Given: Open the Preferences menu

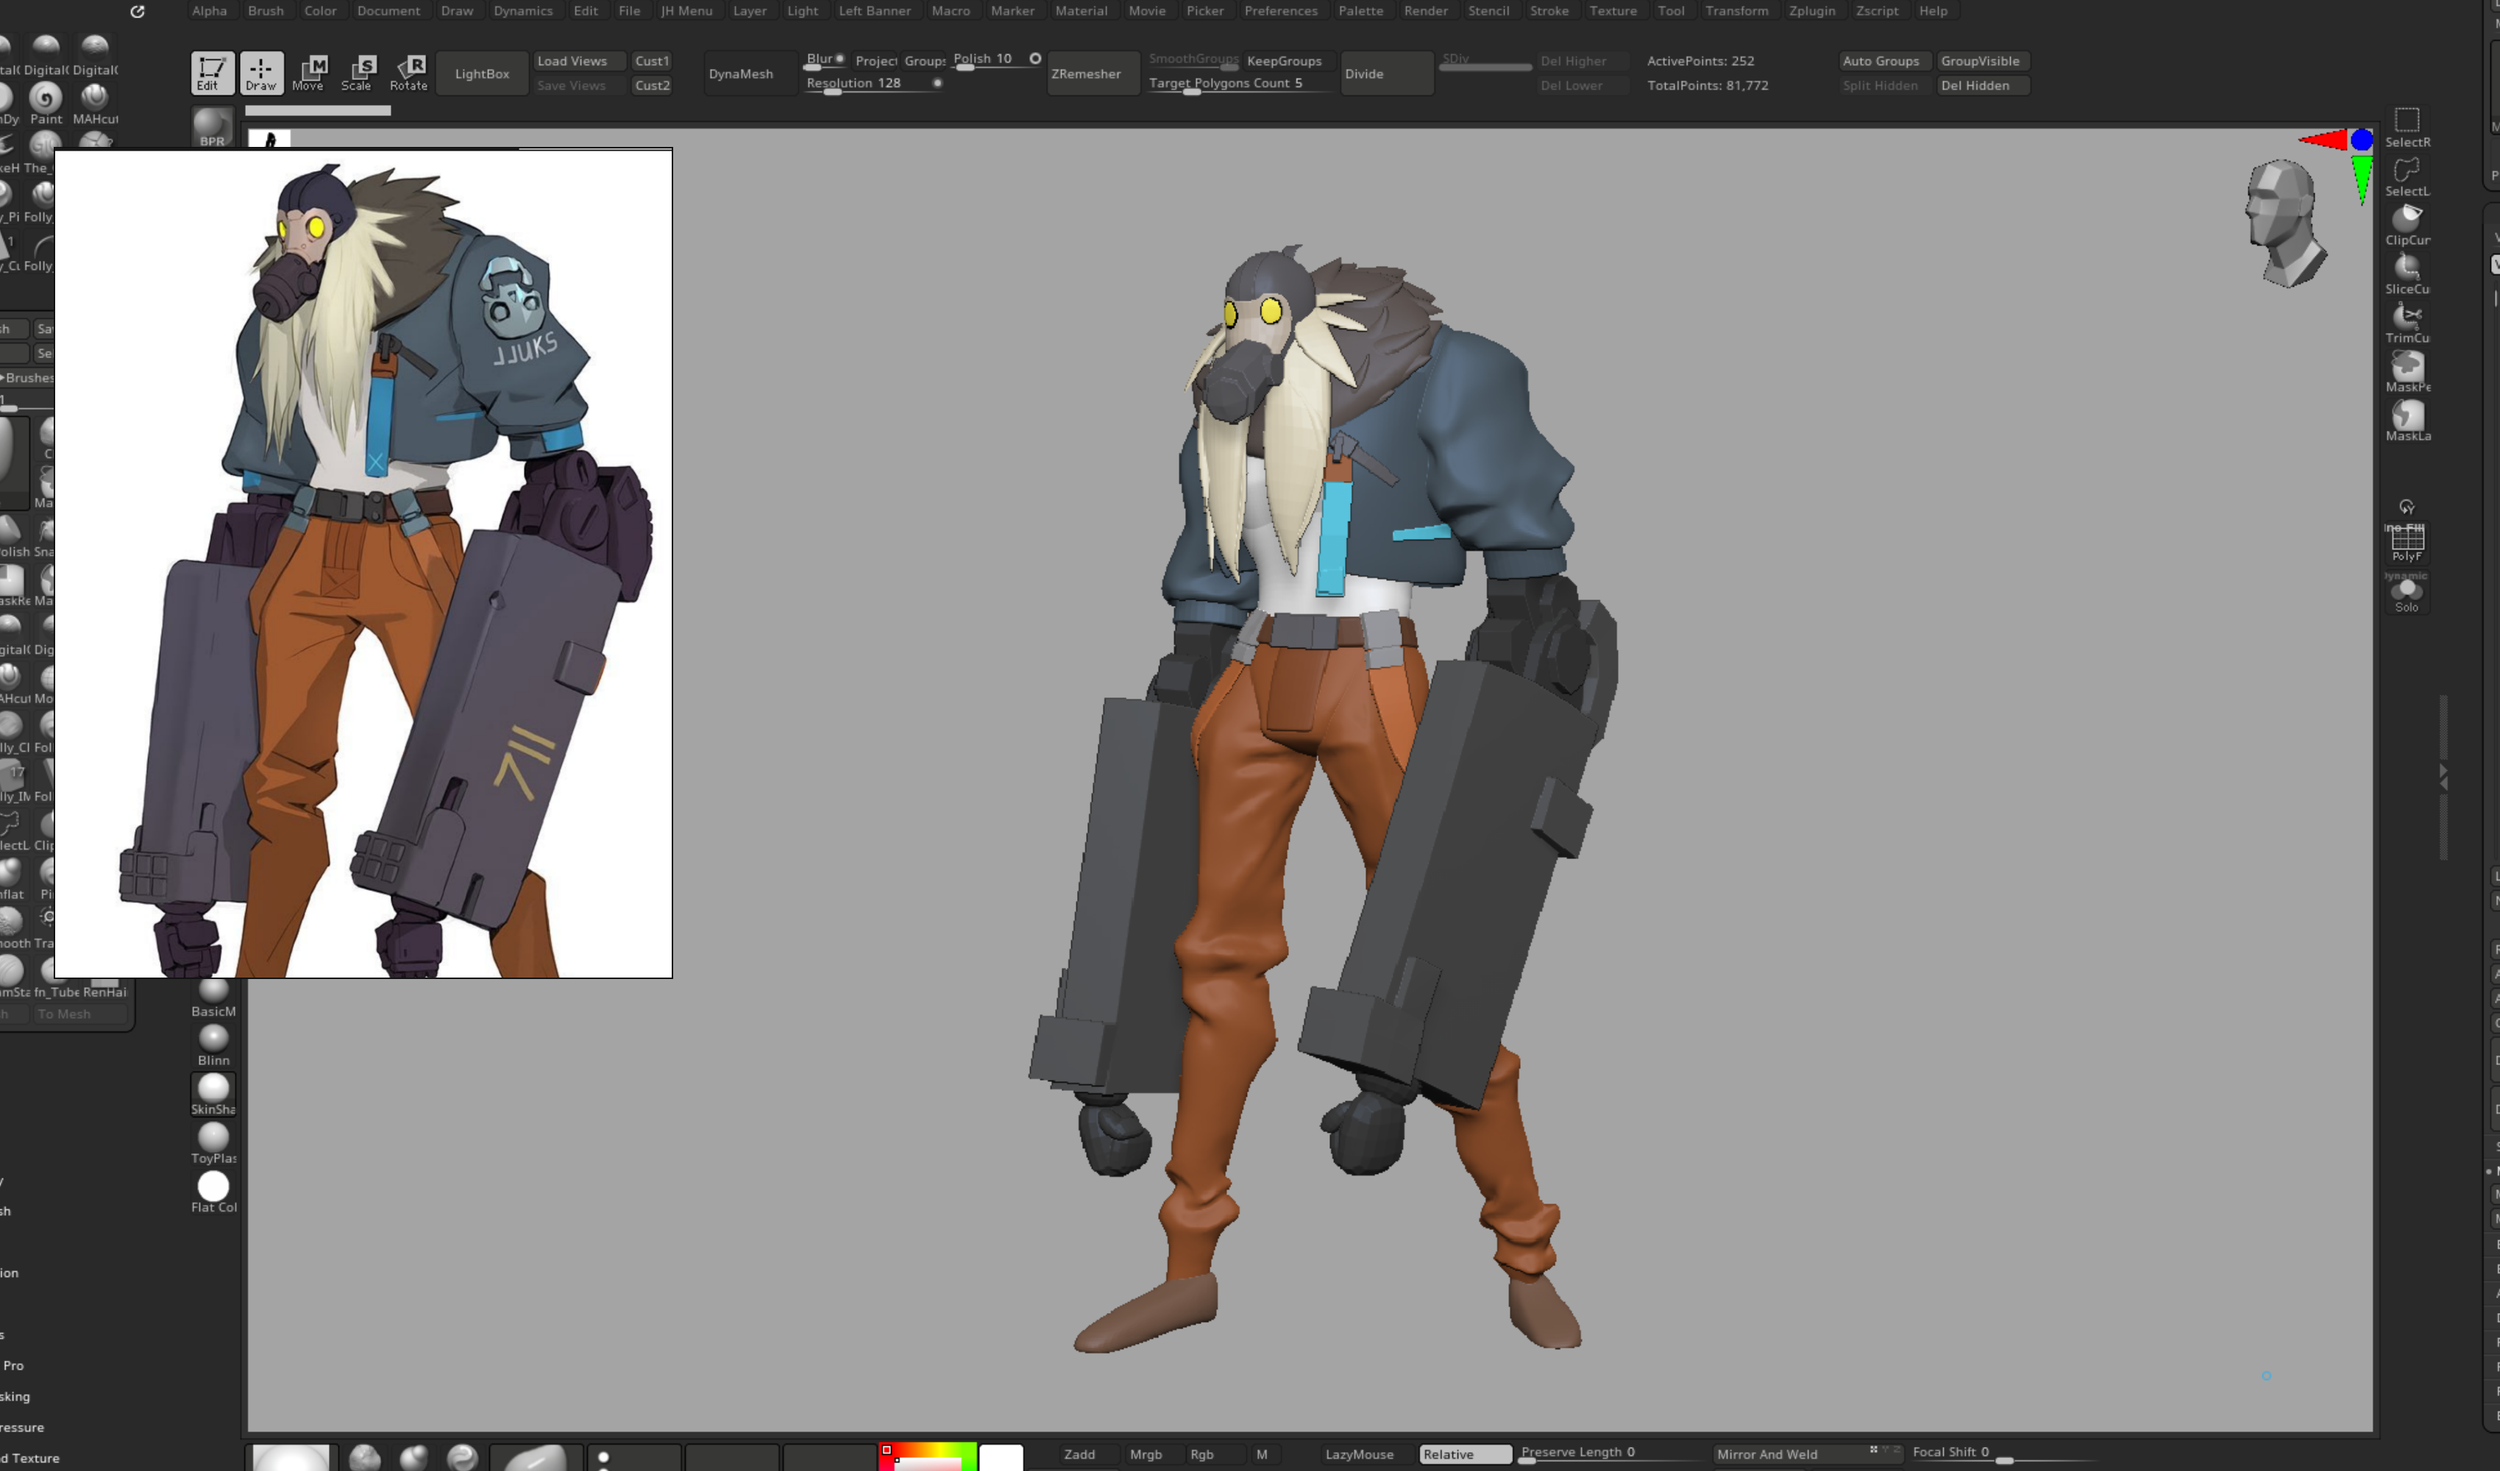Looking at the screenshot, I should point(1280,11).
